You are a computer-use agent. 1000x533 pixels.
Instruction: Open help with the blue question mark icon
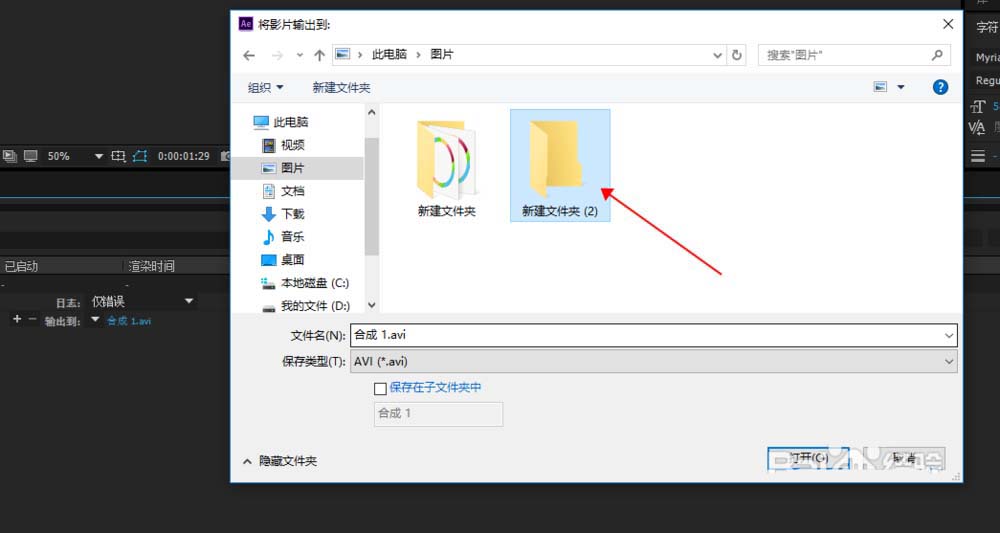coord(940,87)
